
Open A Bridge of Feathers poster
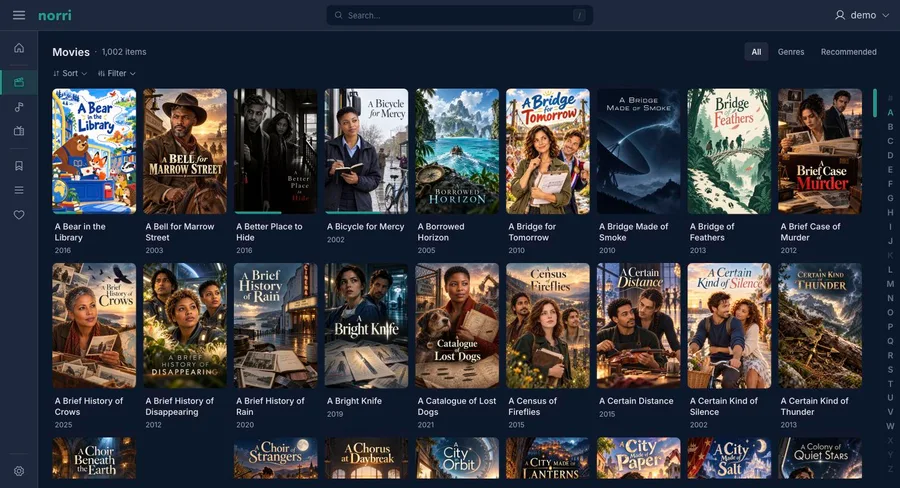coord(729,151)
